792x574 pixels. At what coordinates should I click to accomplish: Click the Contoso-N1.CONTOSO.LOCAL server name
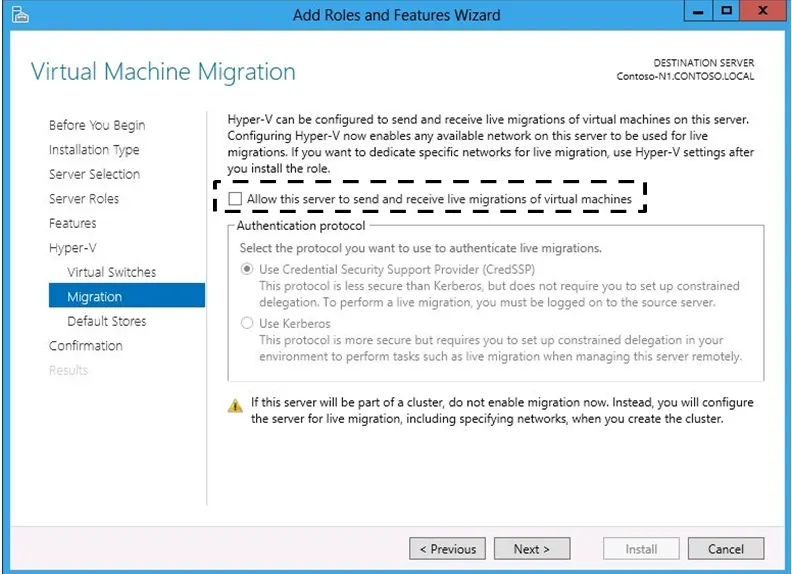click(x=685, y=76)
